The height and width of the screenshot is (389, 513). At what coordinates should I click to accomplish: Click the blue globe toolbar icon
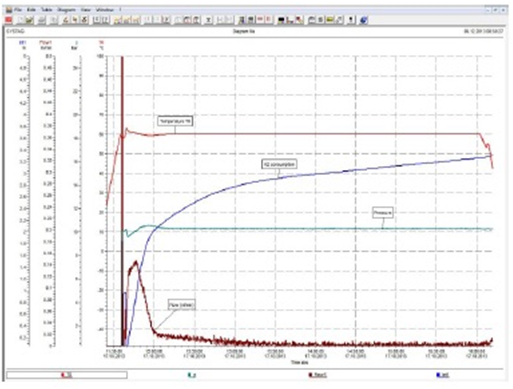(364, 20)
